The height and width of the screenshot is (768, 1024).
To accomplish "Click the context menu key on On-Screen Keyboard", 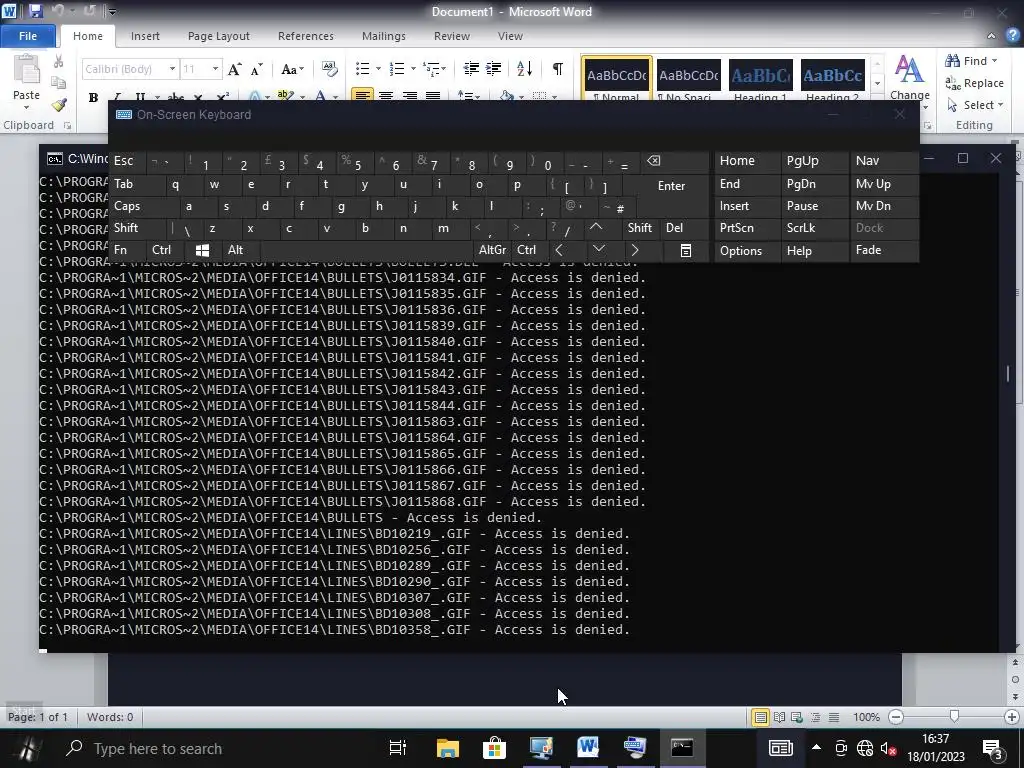I will [x=686, y=250].
